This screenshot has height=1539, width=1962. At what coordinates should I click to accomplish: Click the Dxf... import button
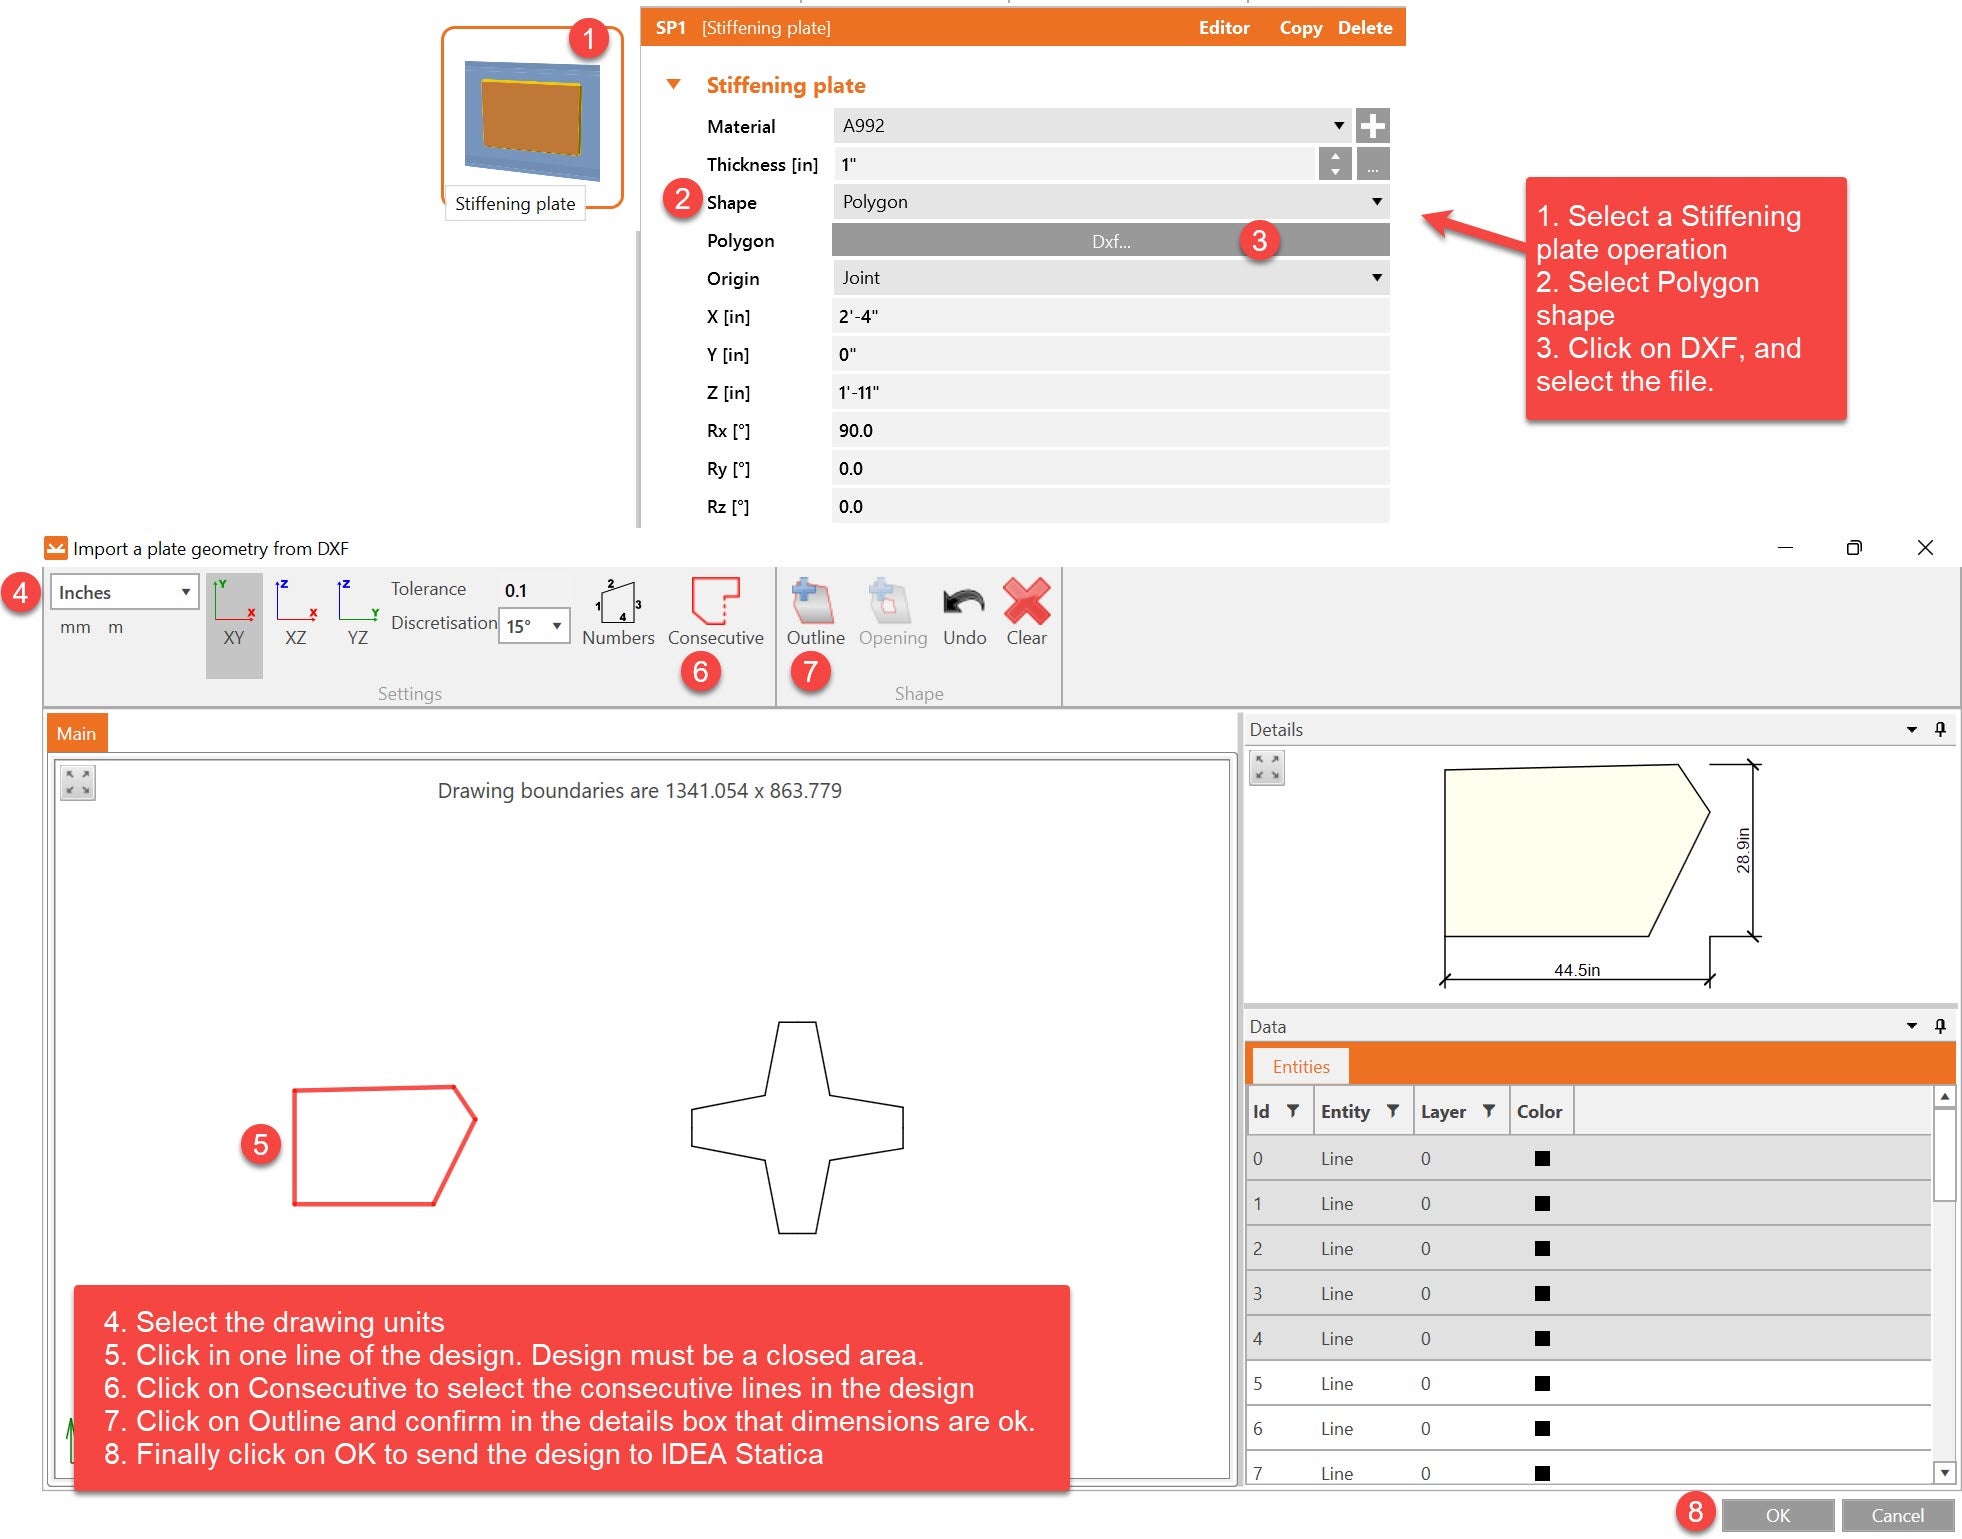point(1110,241)
